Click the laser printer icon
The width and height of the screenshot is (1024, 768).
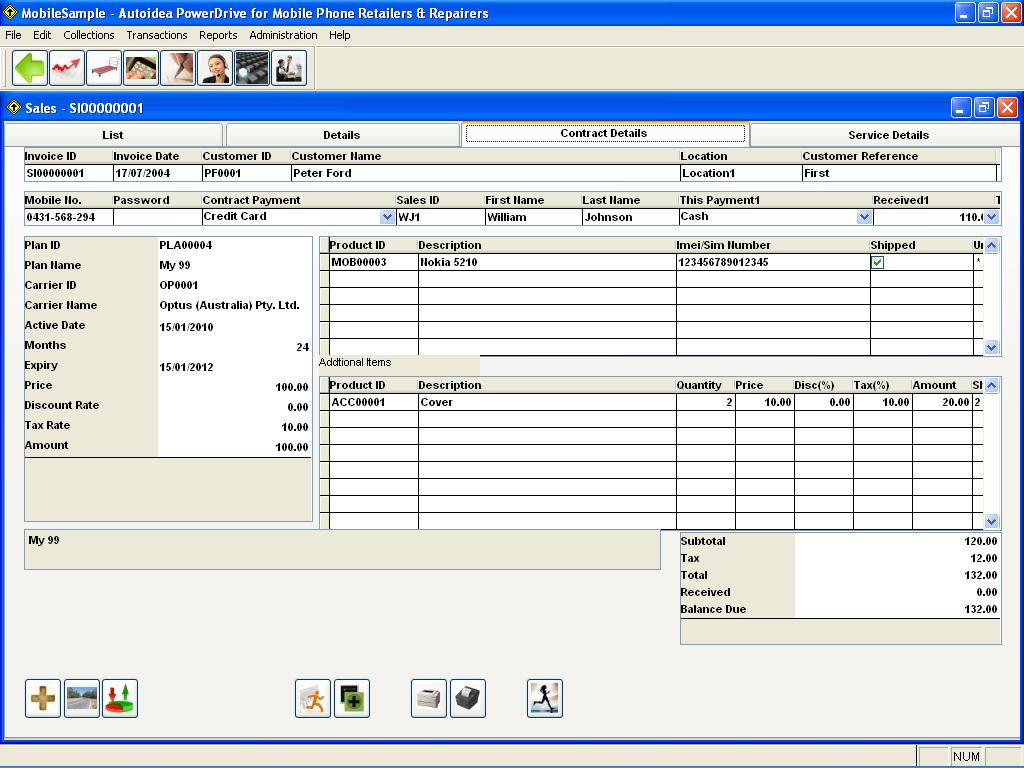point(429,698)
